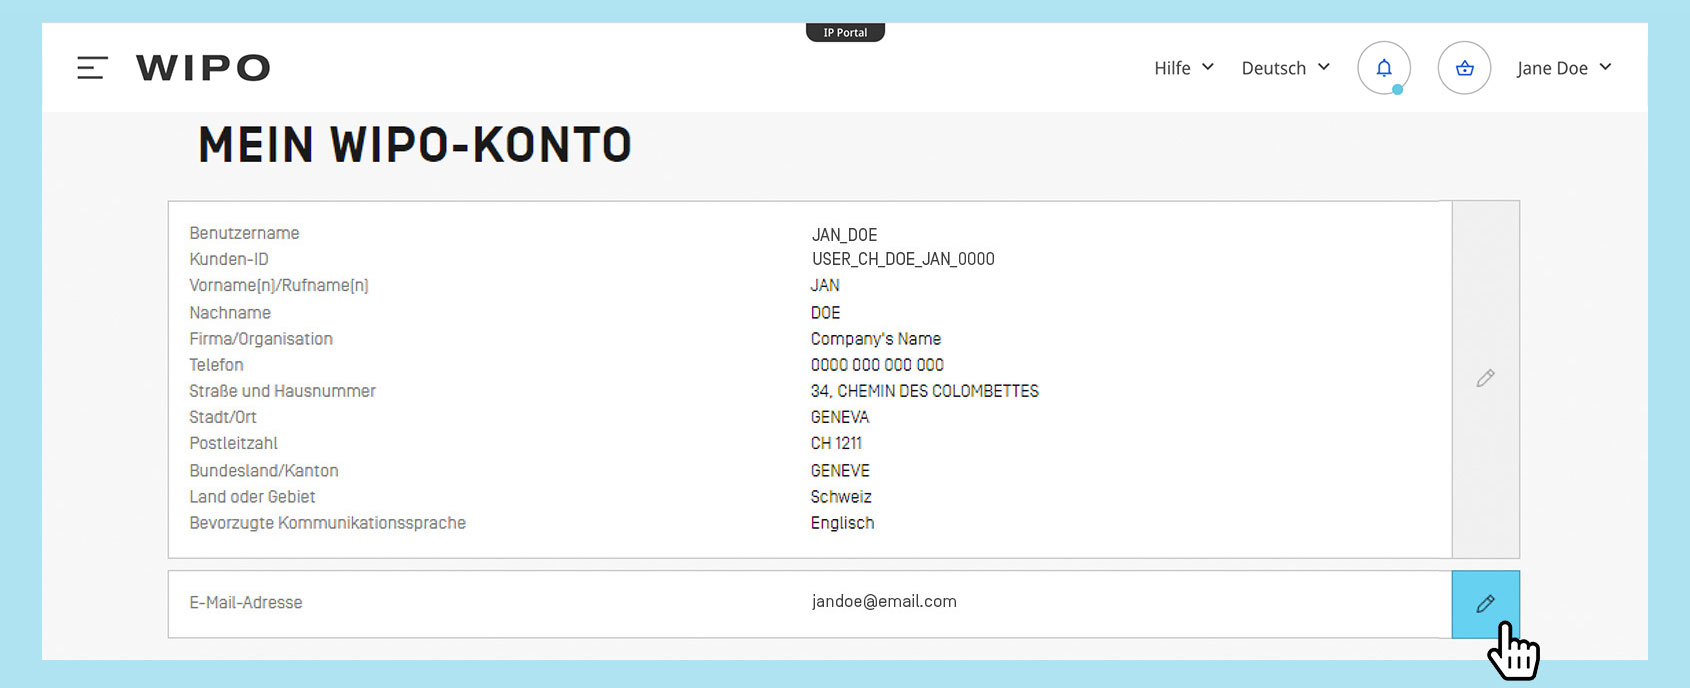Expand the Hilfe dropdown
The image size is (1690, 688).
(x=1183, y=68)
